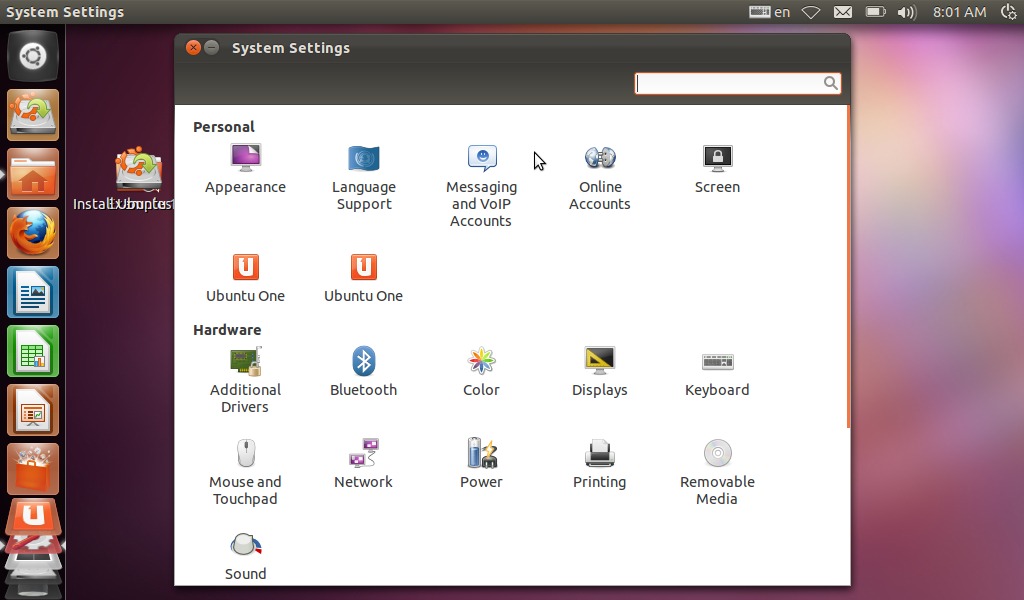Launch LibreOffice Calc from the launcher
Screen dimensions: 1024x600
pos(33,351)
